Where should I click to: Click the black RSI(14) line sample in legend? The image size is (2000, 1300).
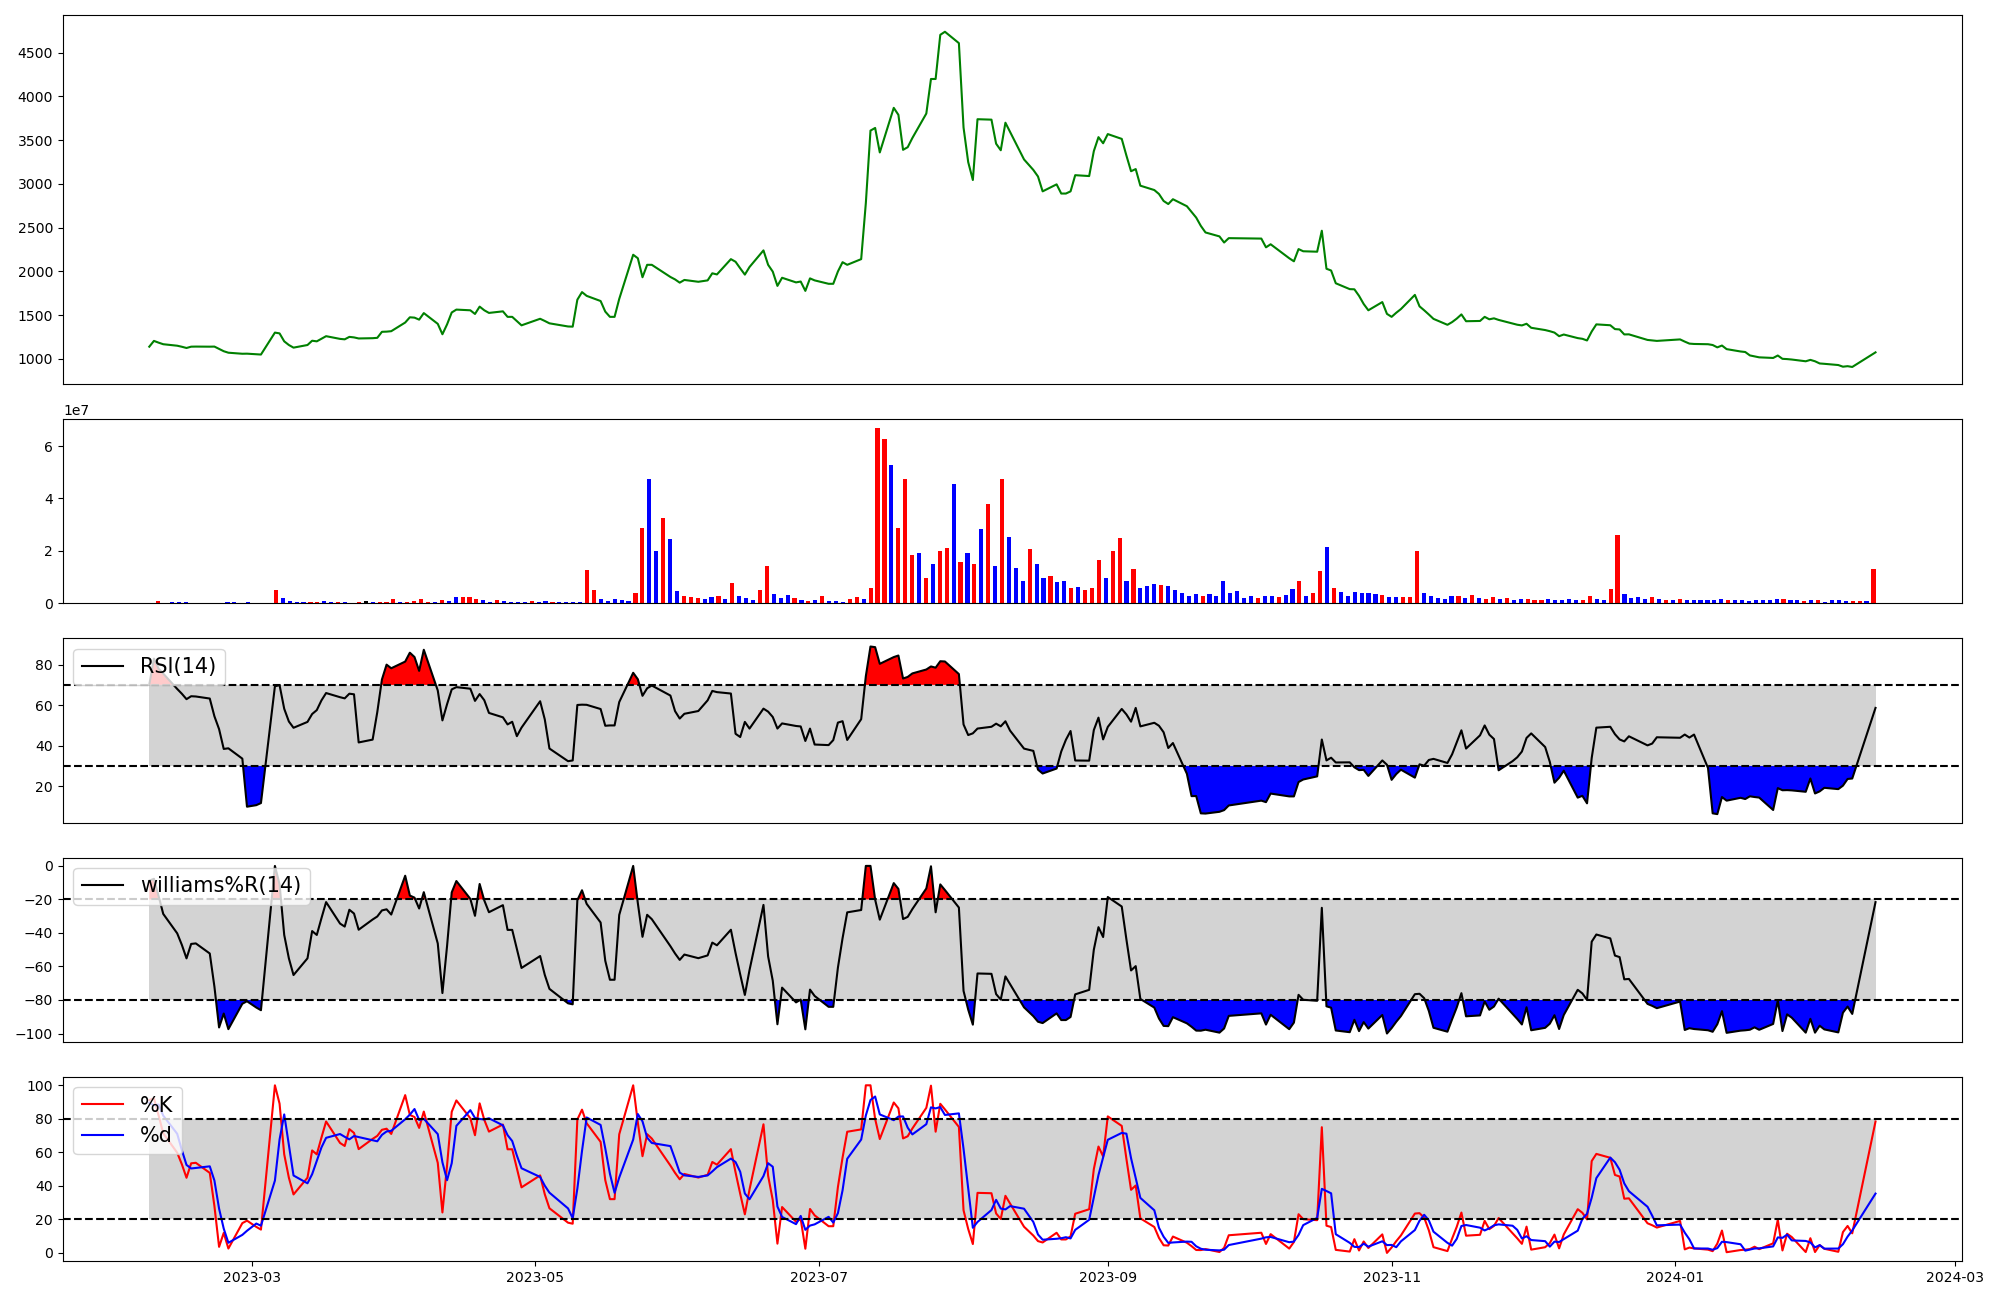pos(103,667)
